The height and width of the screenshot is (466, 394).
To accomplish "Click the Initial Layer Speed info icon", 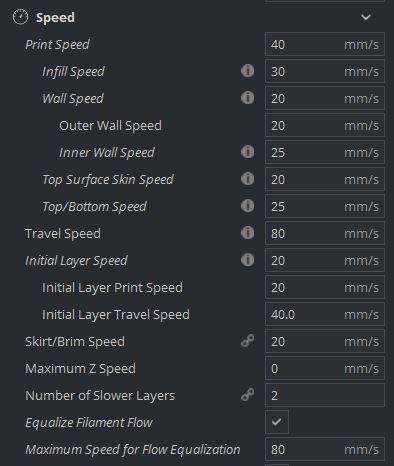I will (x=247, y=260).
